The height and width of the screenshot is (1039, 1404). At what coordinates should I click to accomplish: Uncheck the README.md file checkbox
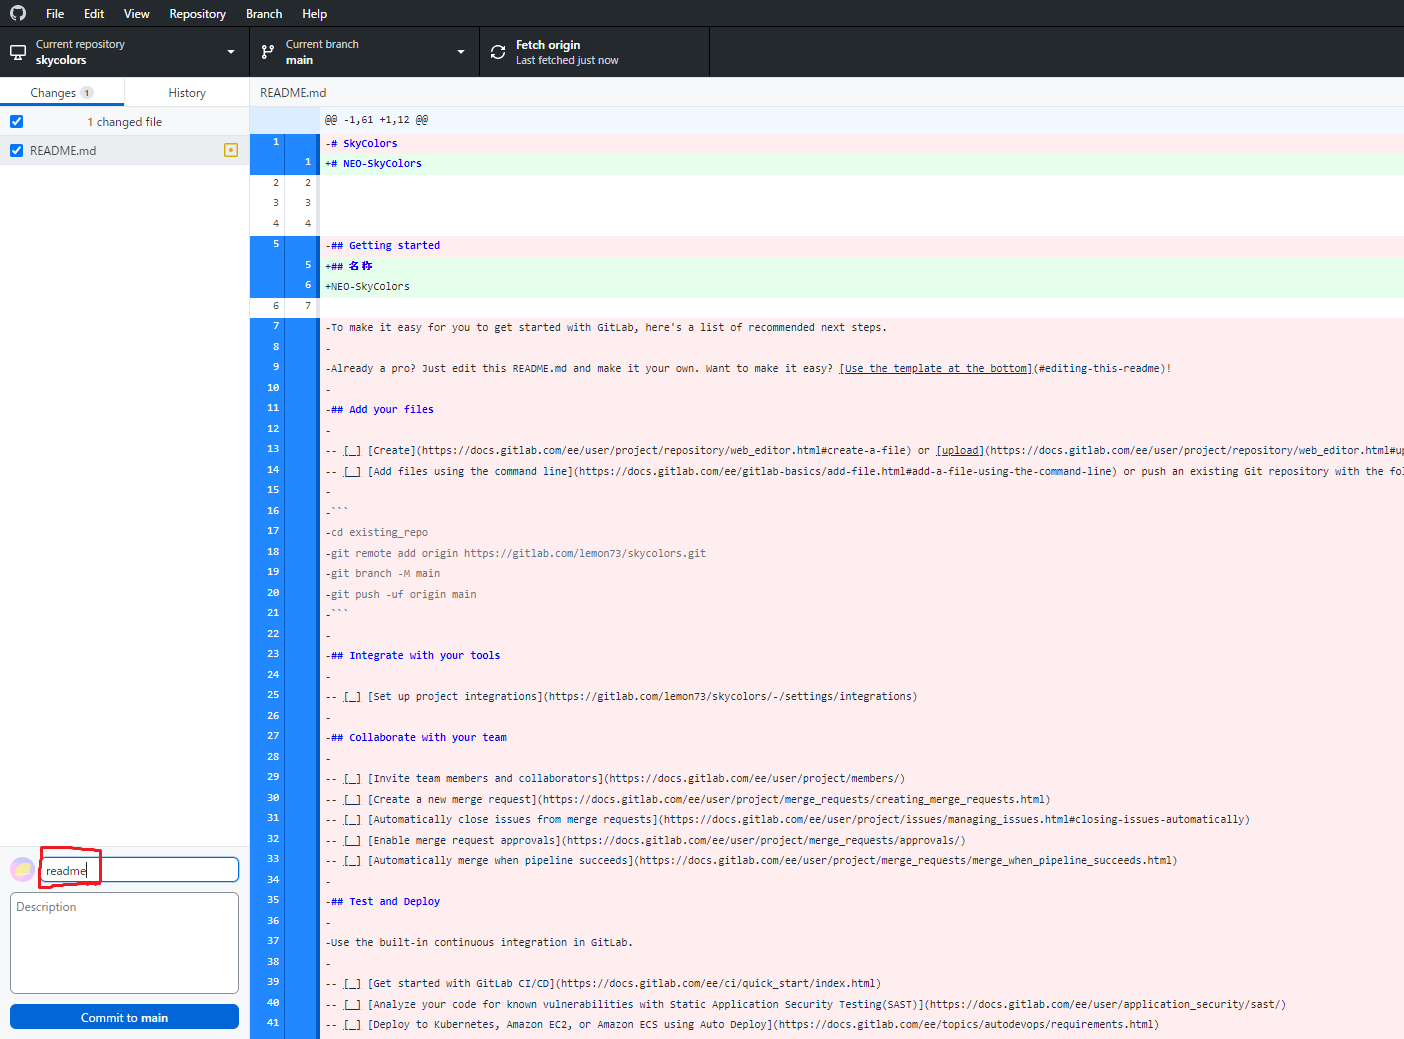(x=16, y=150)
